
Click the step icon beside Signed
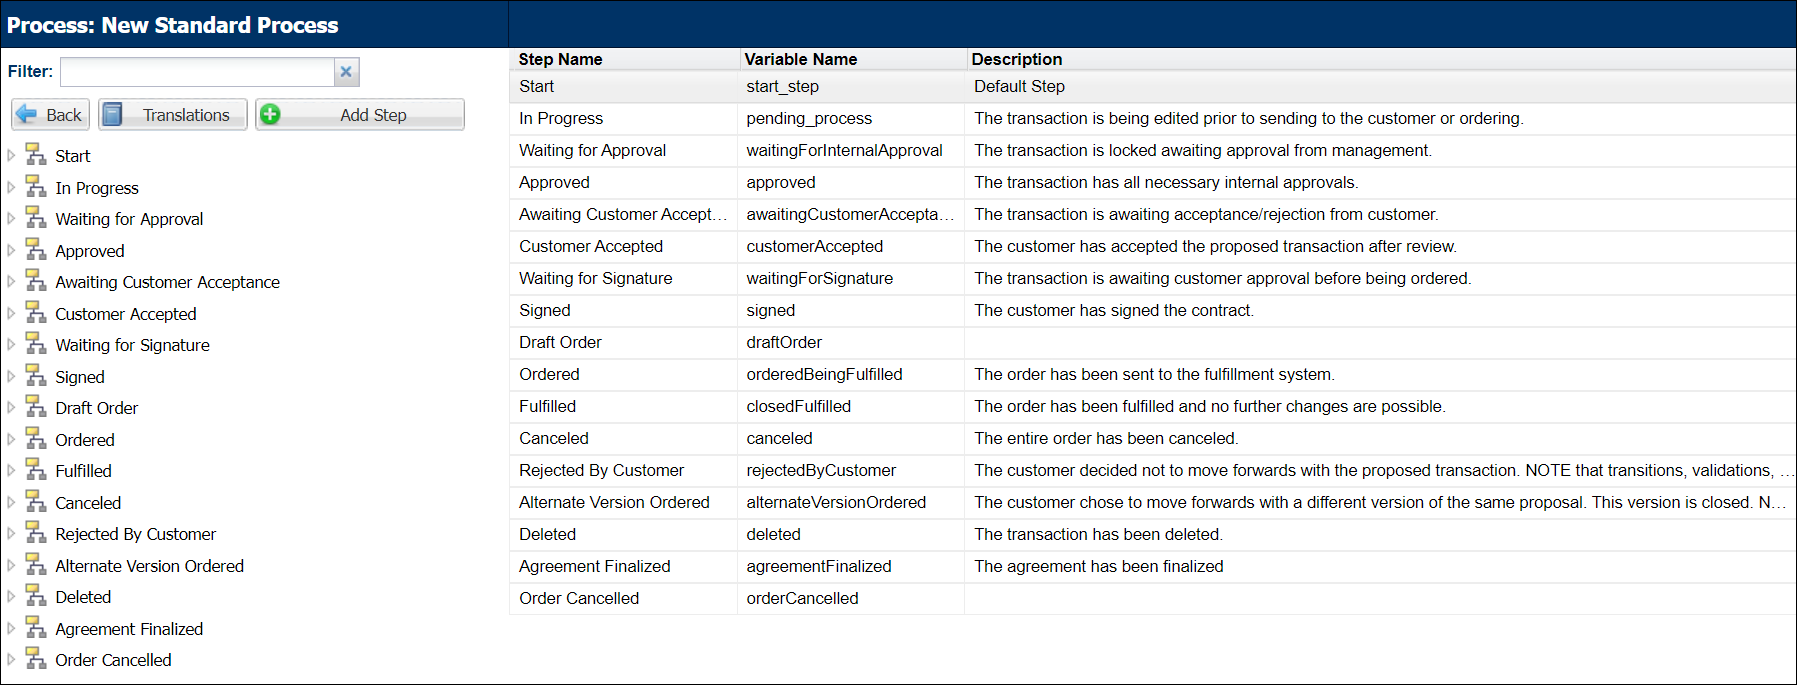click(36, 376)
